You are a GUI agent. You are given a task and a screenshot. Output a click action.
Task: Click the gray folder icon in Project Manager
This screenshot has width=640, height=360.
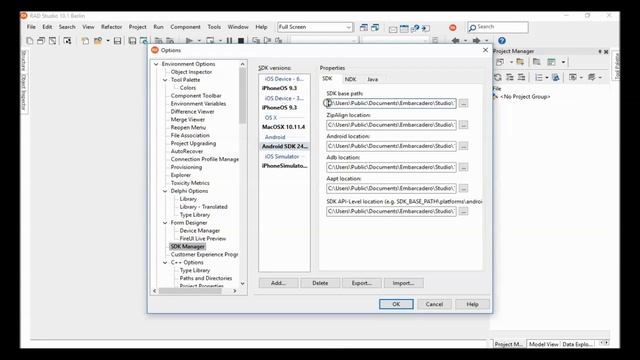click(x=537, y=62)
